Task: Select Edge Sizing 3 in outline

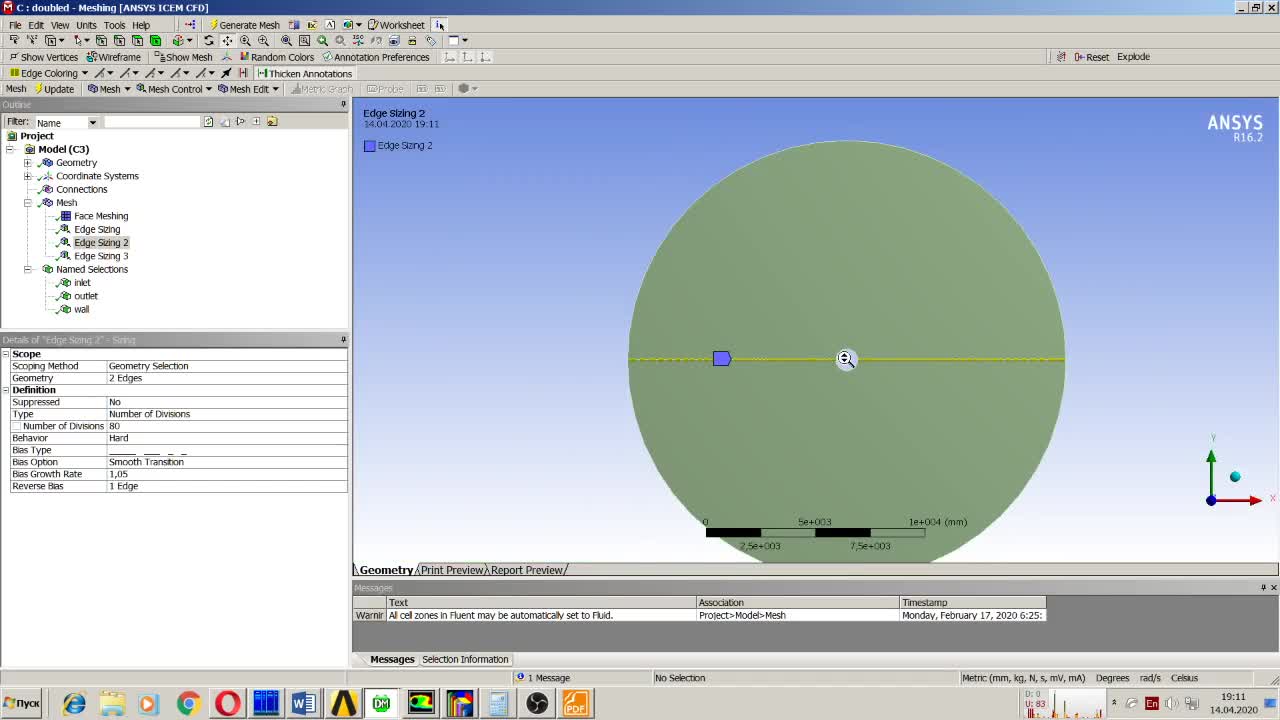Action: coord(101,256)
